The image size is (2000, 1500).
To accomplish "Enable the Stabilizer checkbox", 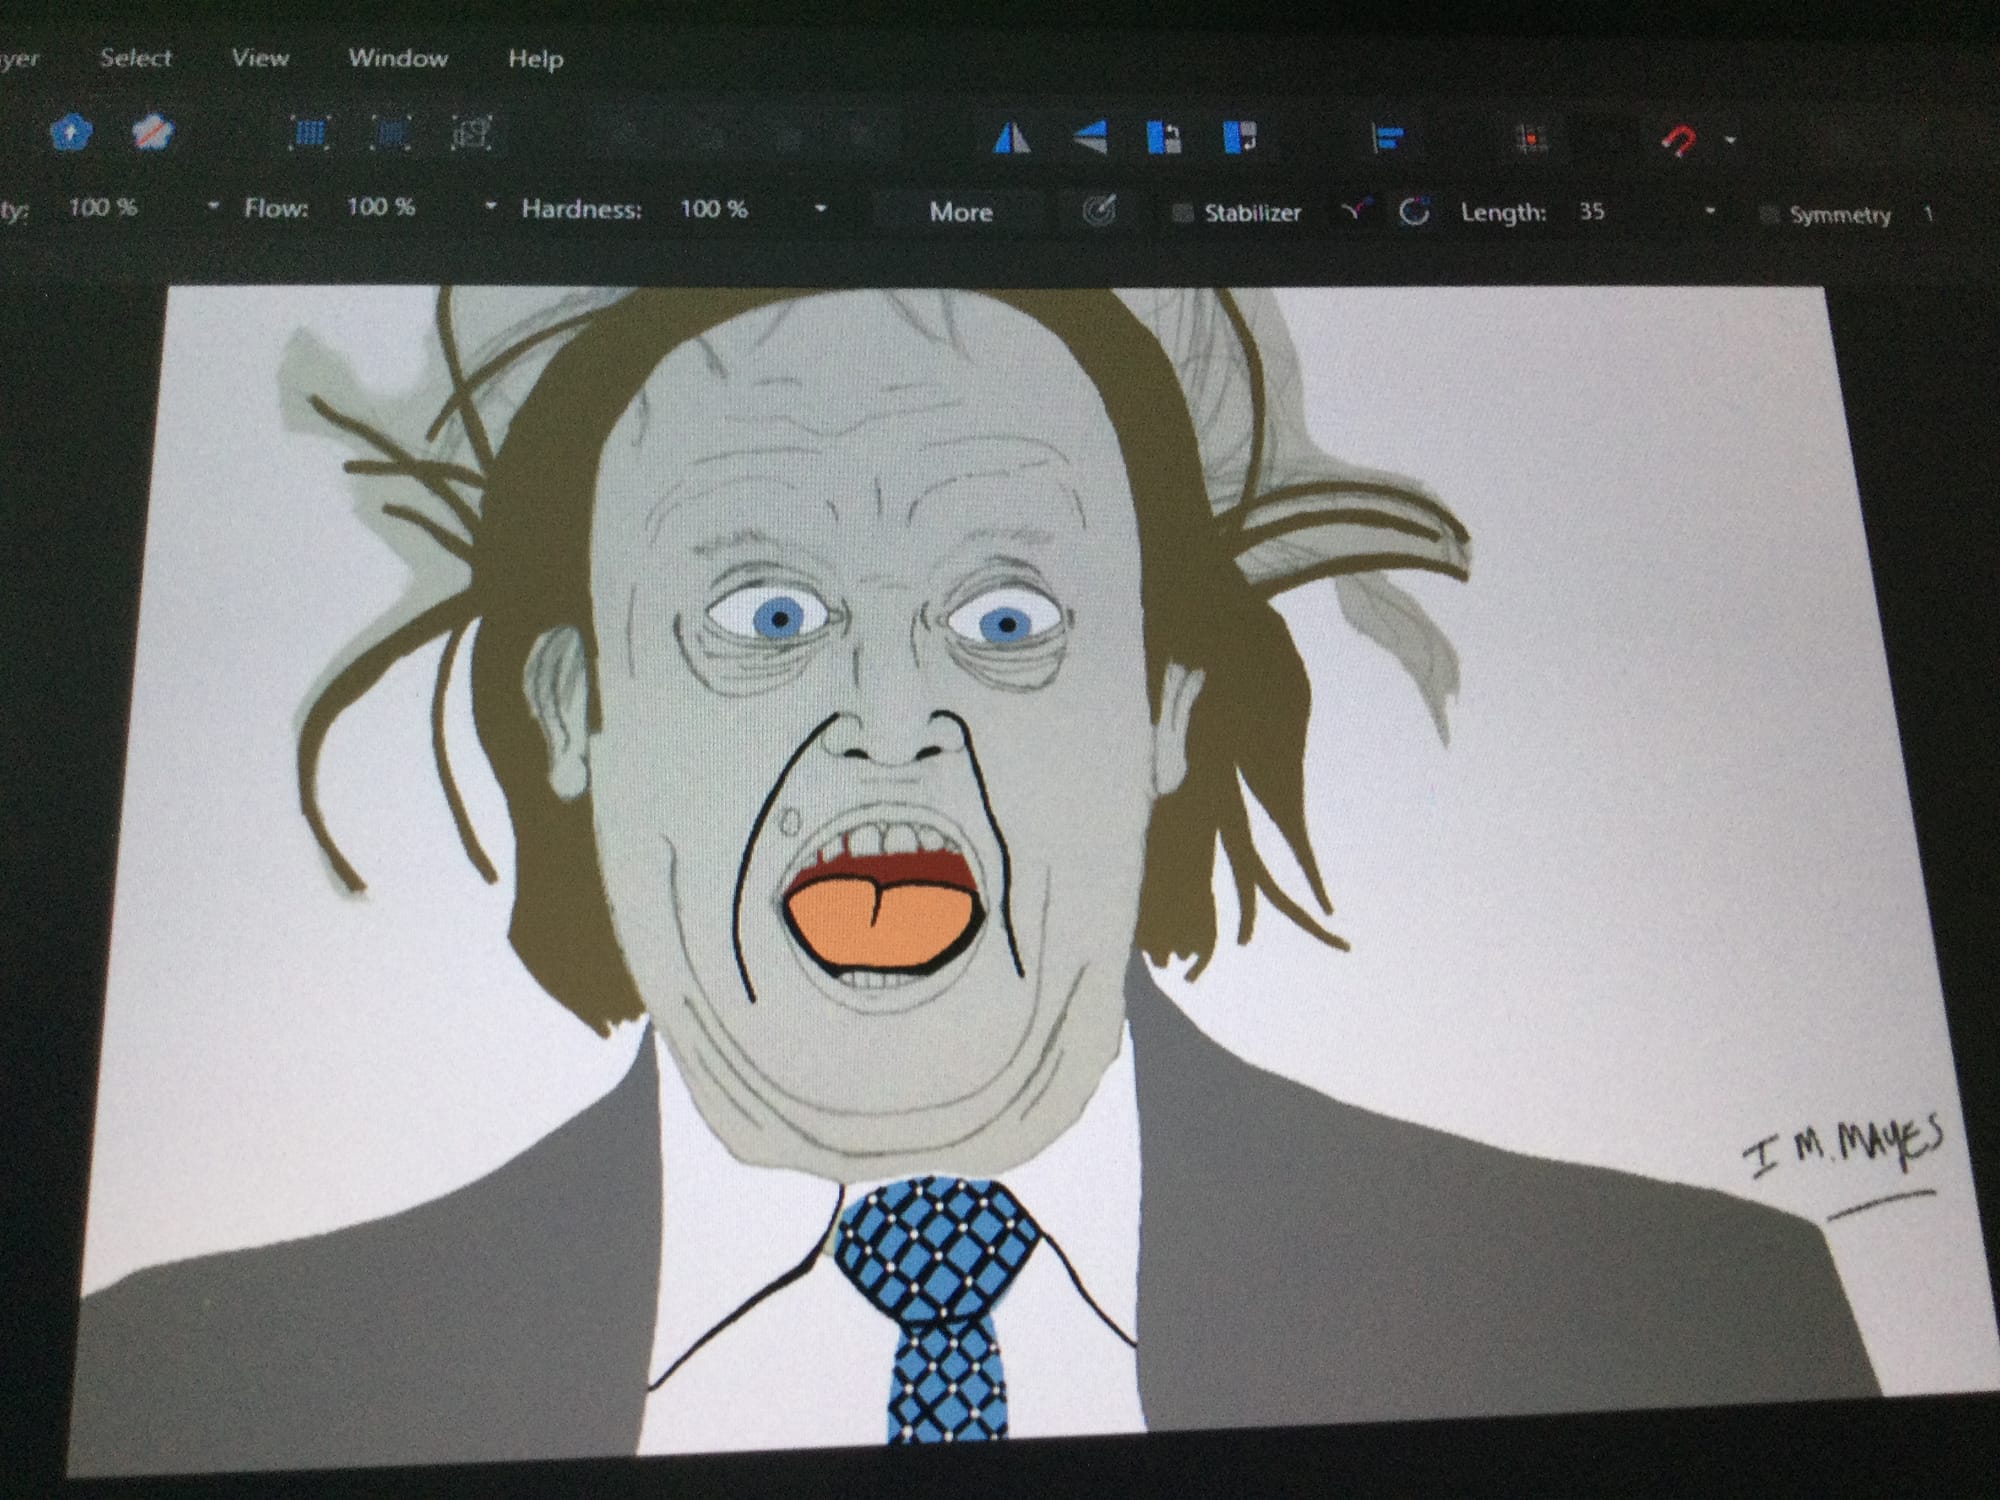I will (1182, 213).
